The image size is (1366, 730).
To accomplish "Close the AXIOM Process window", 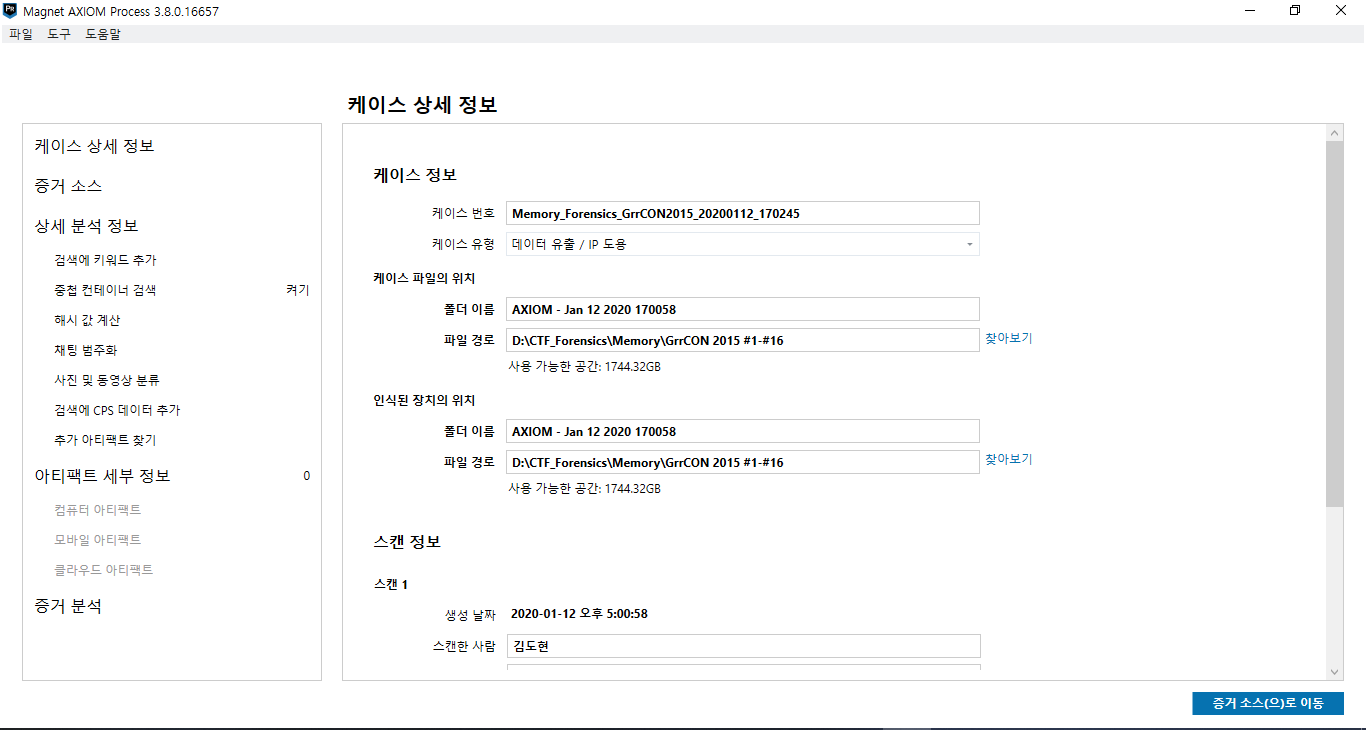I will tap(1341, 11).
